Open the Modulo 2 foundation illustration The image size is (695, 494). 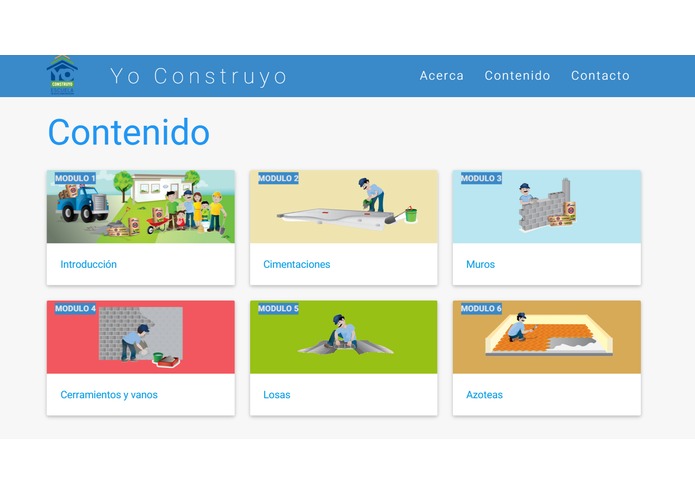point(344,206)
